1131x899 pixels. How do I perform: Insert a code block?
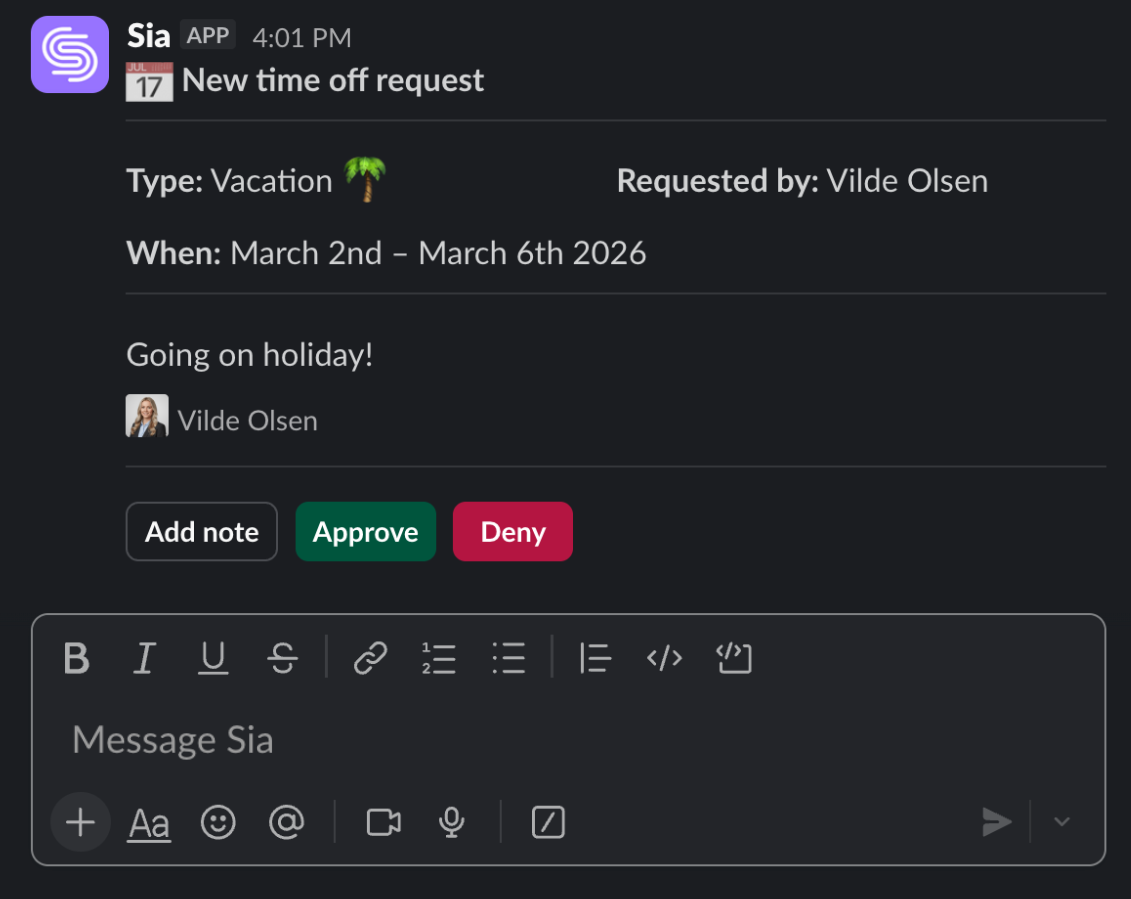[734, 658]
